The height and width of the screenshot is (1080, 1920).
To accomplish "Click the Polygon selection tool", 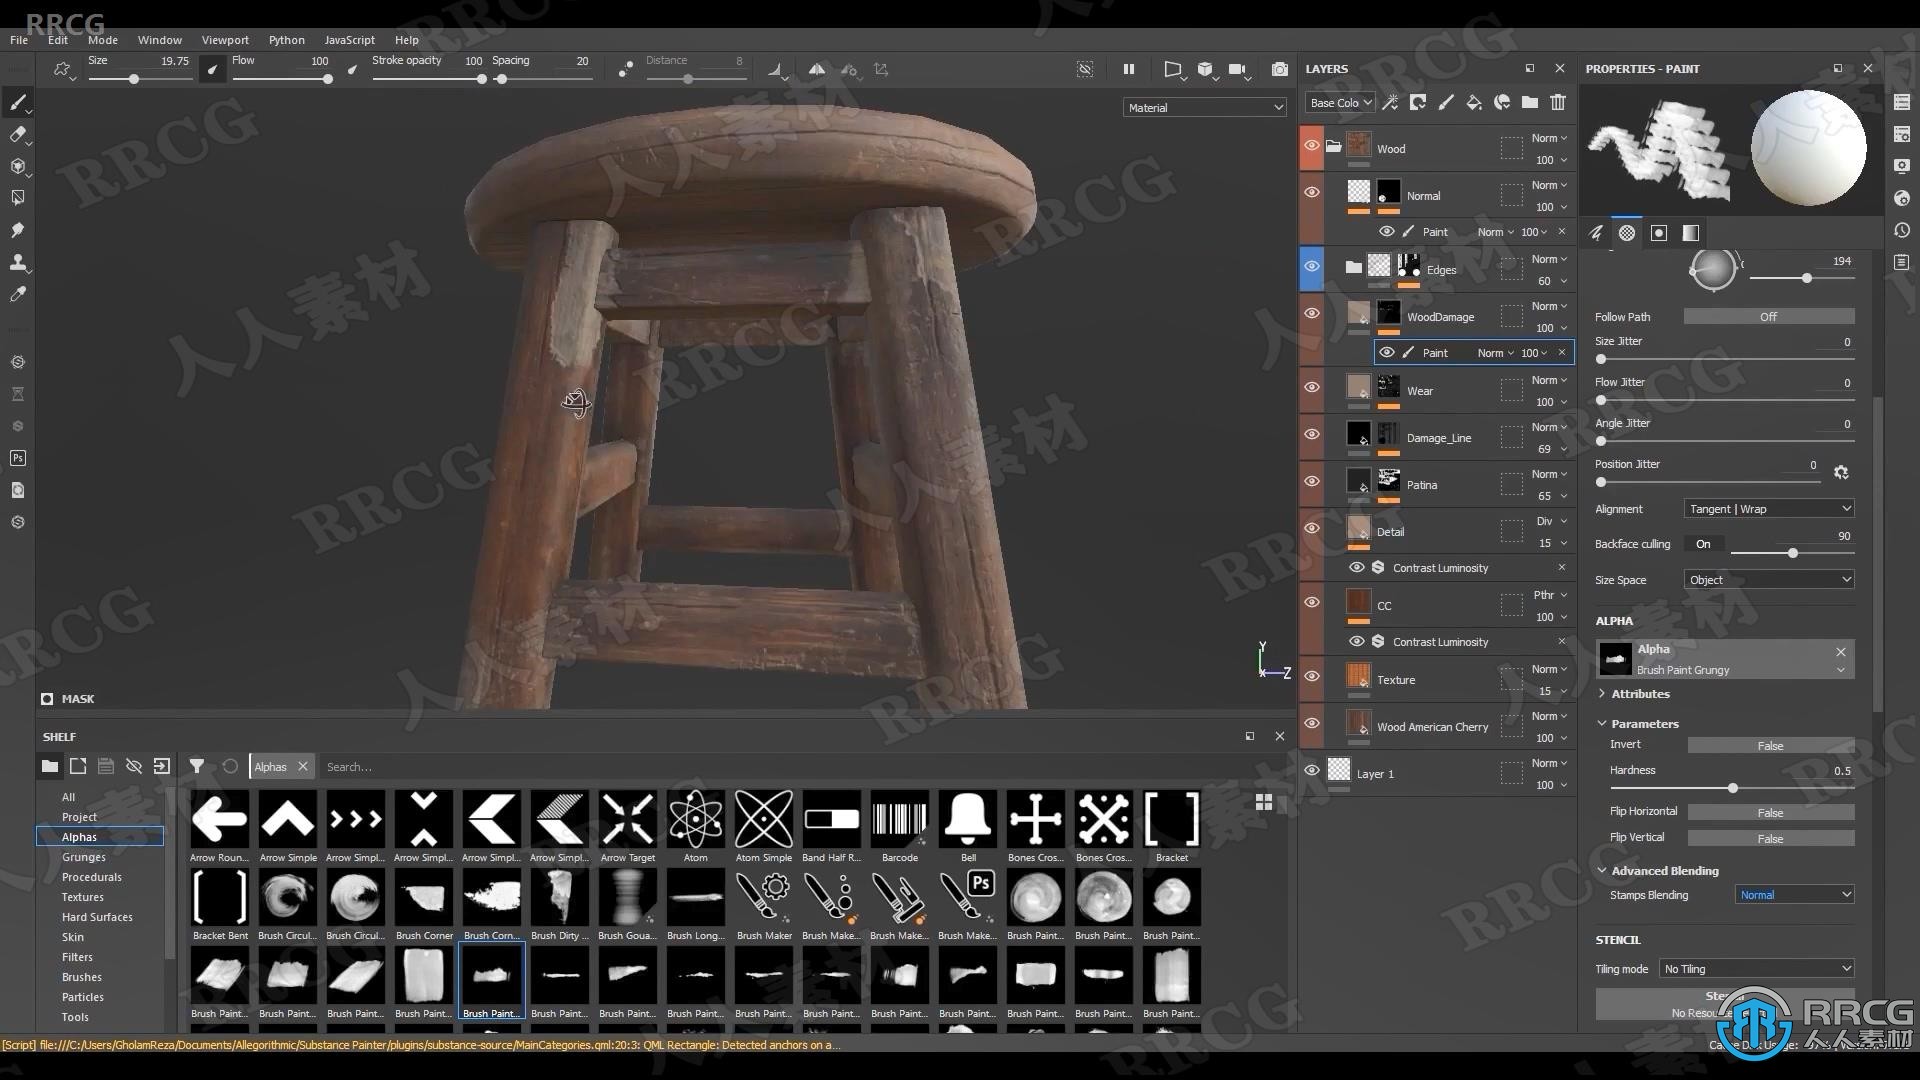I will pyautogui.click(x=18, y=198).
